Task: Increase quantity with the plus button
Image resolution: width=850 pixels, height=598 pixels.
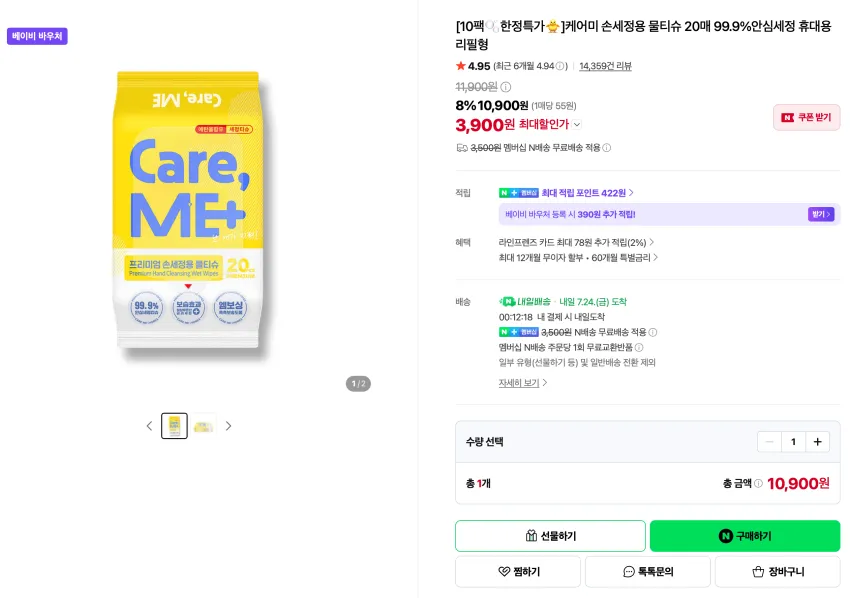Action: point(817,442)
